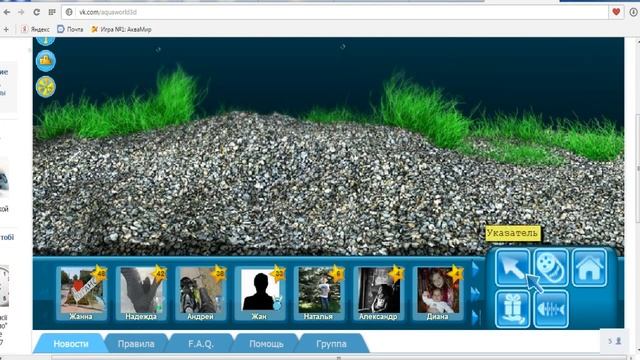This screenshot has width=640, height=360.
Task: Open the Помощь tab
Action: 266,344
